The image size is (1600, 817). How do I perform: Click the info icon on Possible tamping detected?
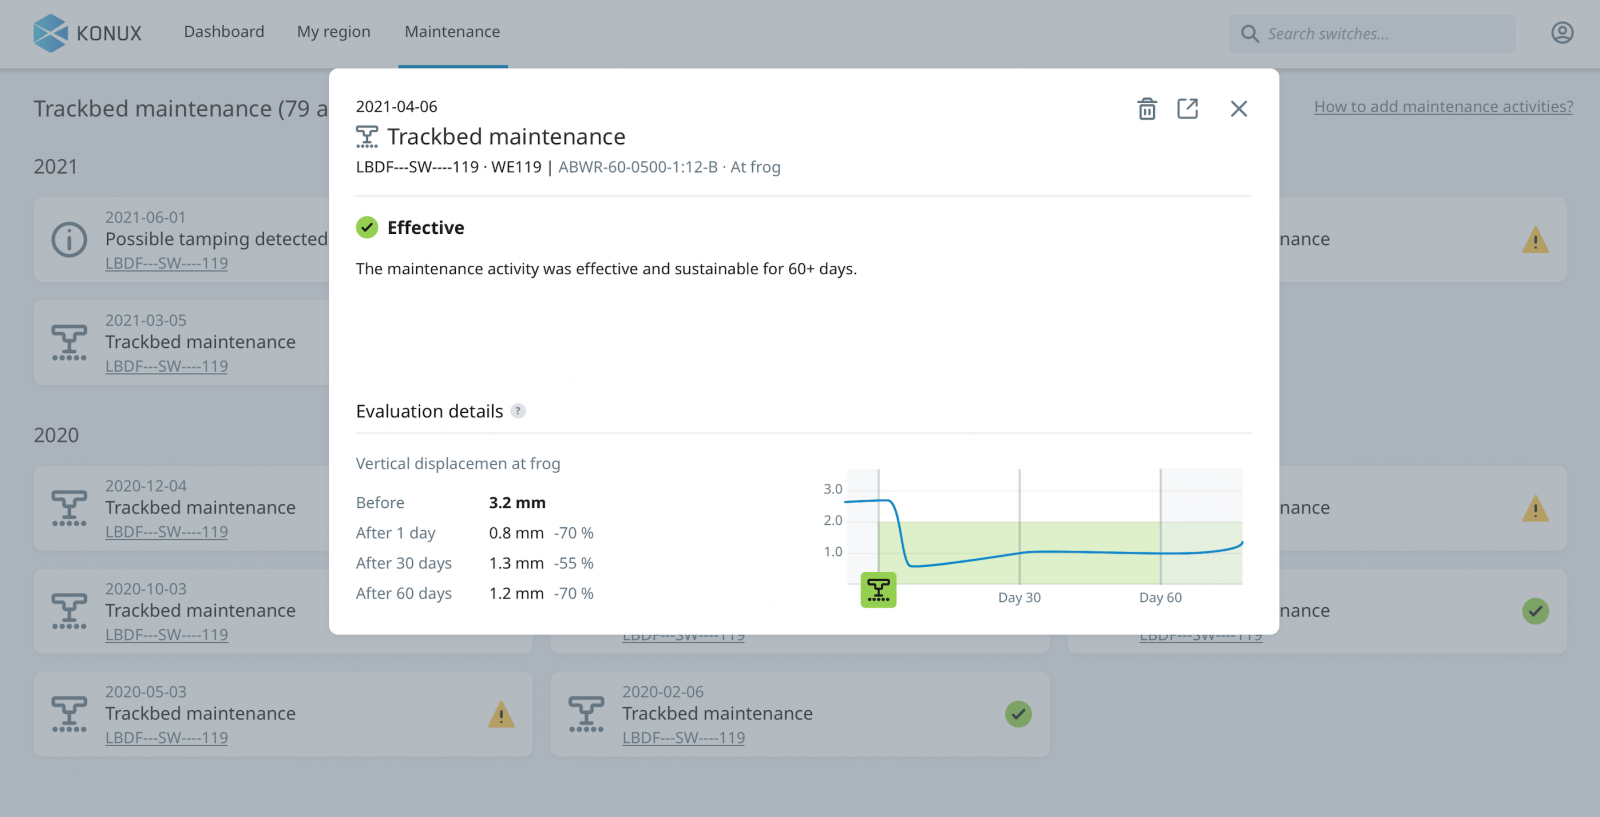click(x=69, y=240)
